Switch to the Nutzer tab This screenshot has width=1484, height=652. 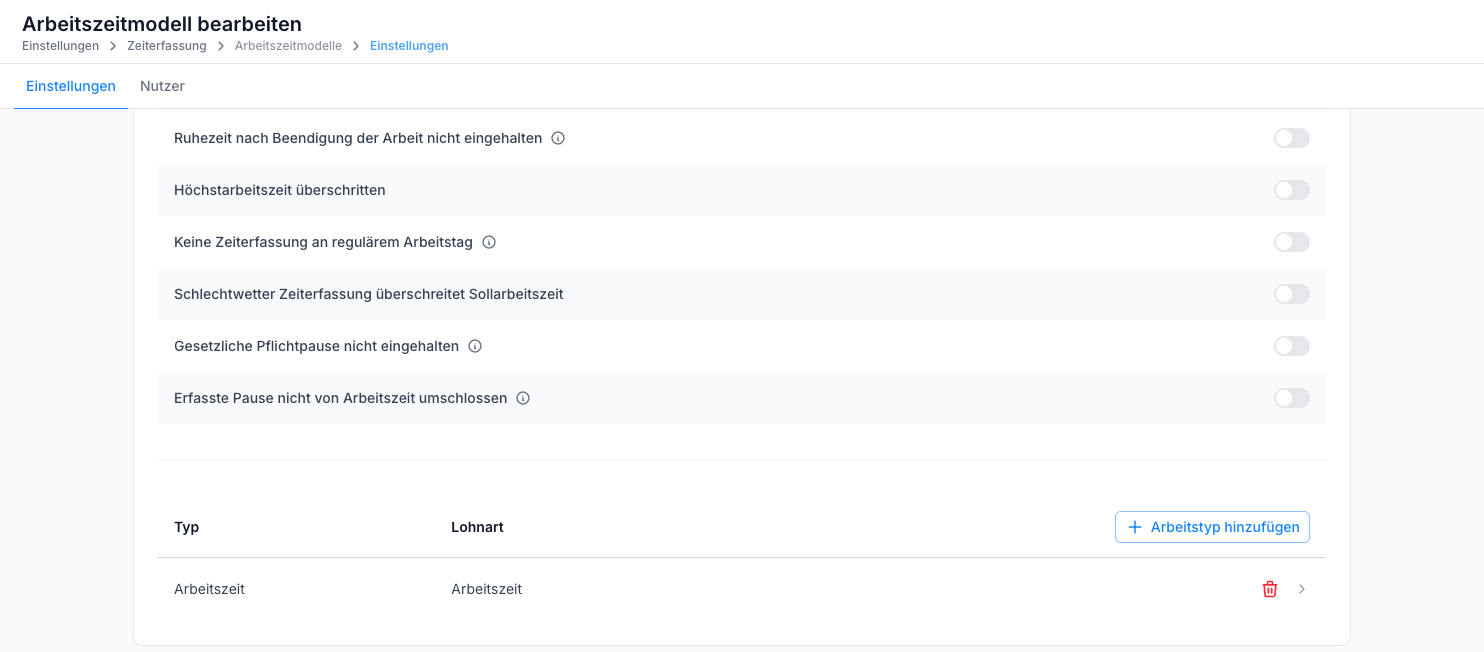162,86
